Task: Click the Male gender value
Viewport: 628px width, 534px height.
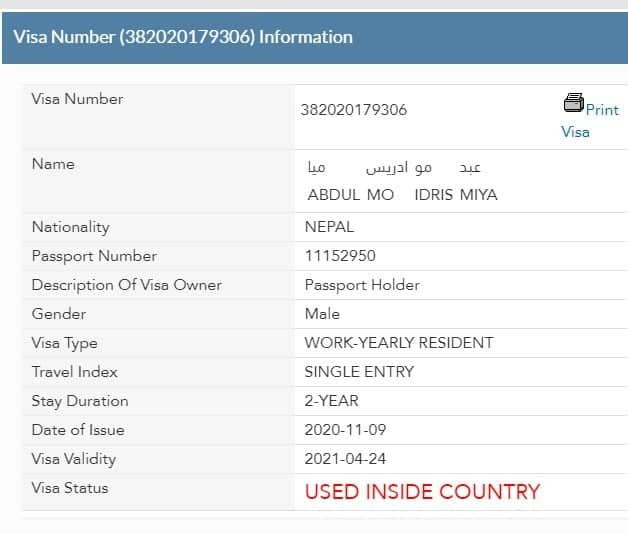Action: click(322, 314)
